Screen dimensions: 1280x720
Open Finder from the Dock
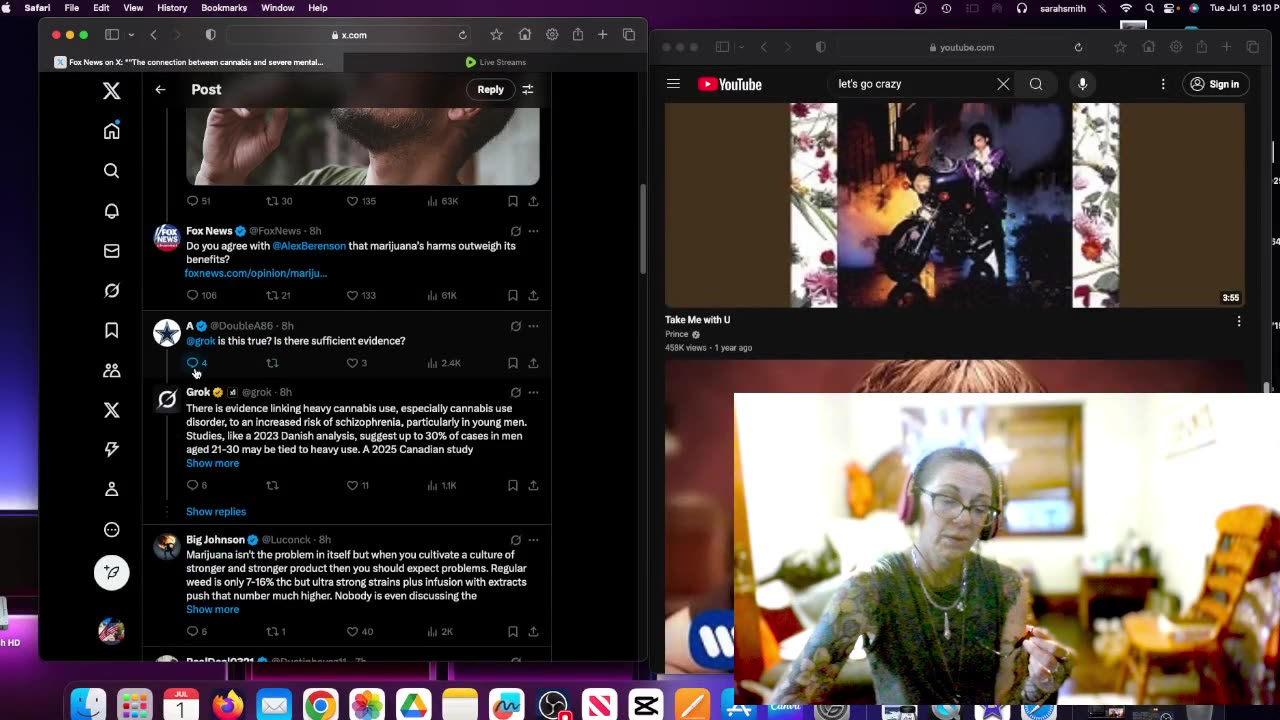(89, 706)
